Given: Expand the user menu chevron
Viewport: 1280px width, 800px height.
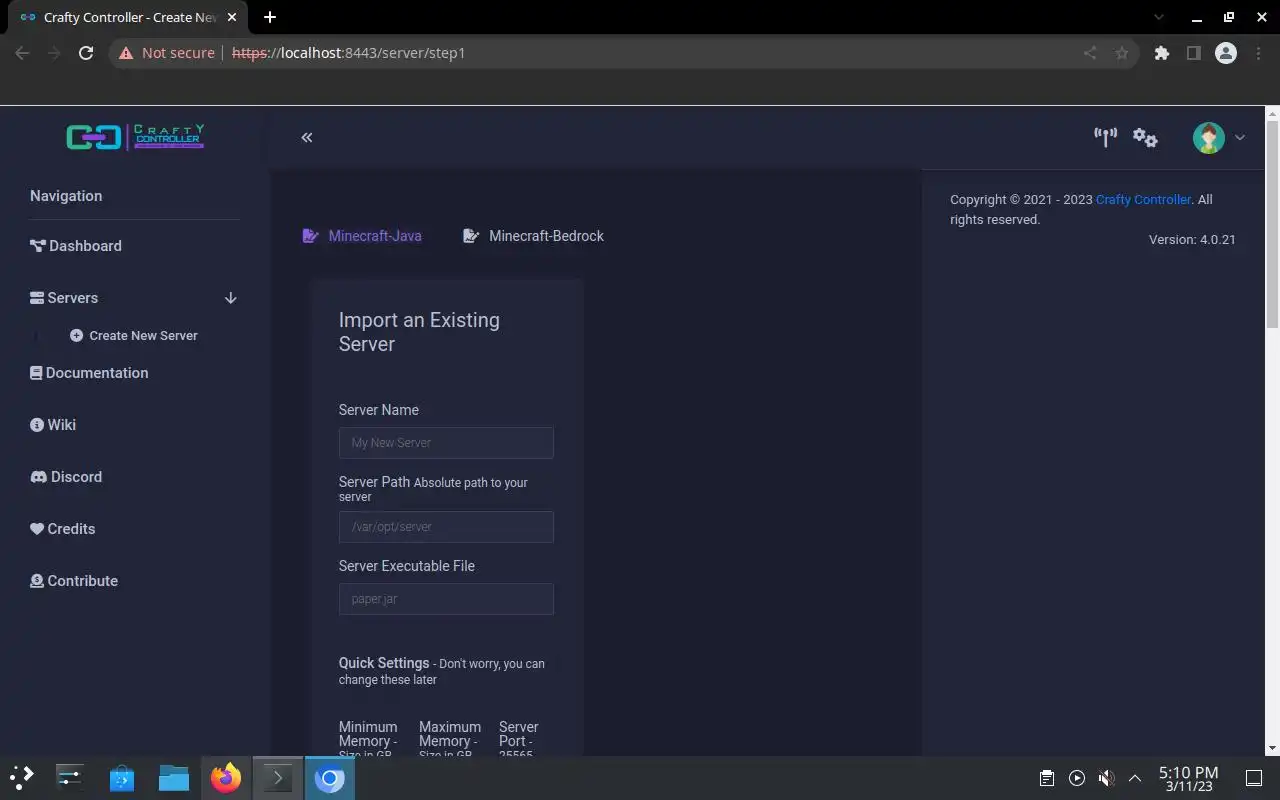Looking at the screenshot, I should tap(1240, 138).
